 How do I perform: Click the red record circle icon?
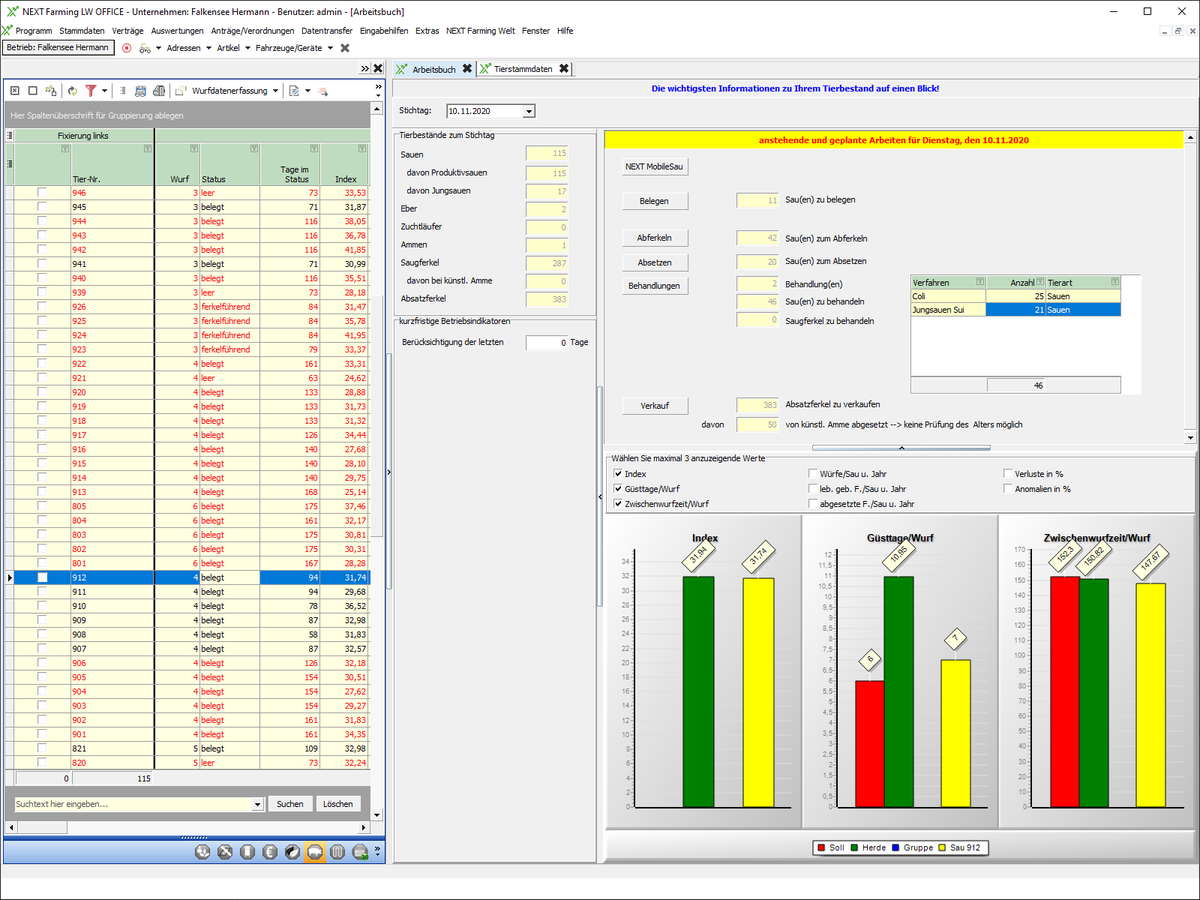click(x=127, y=48)
